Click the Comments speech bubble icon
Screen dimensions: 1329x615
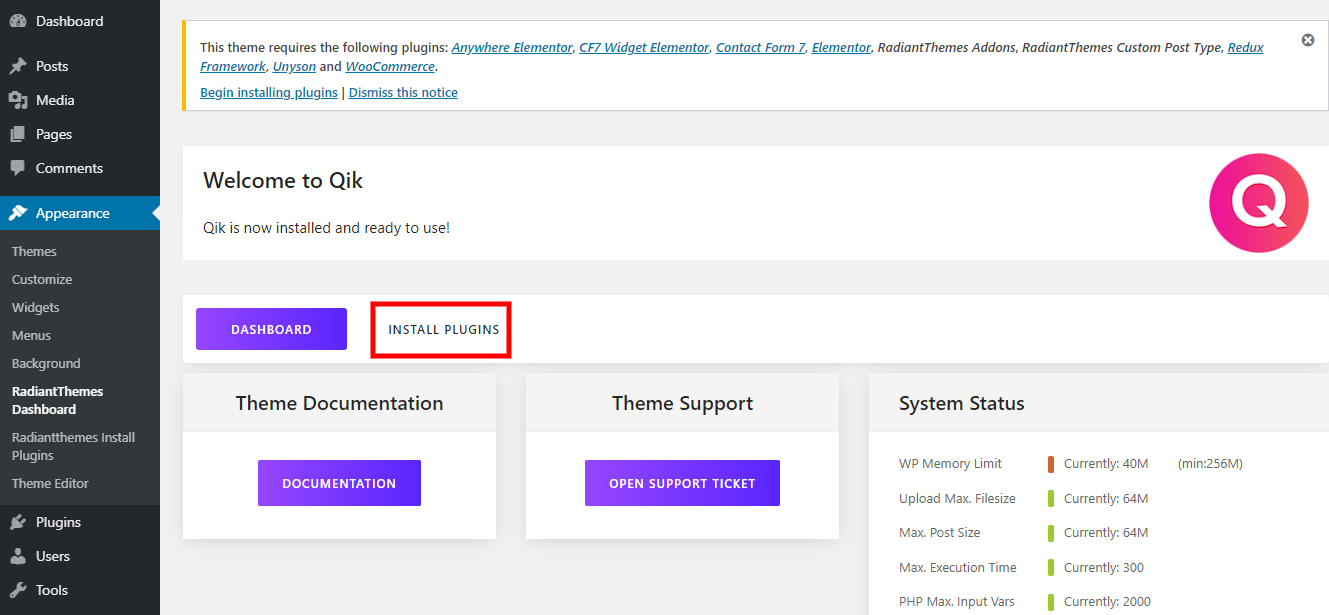(18, 168)
